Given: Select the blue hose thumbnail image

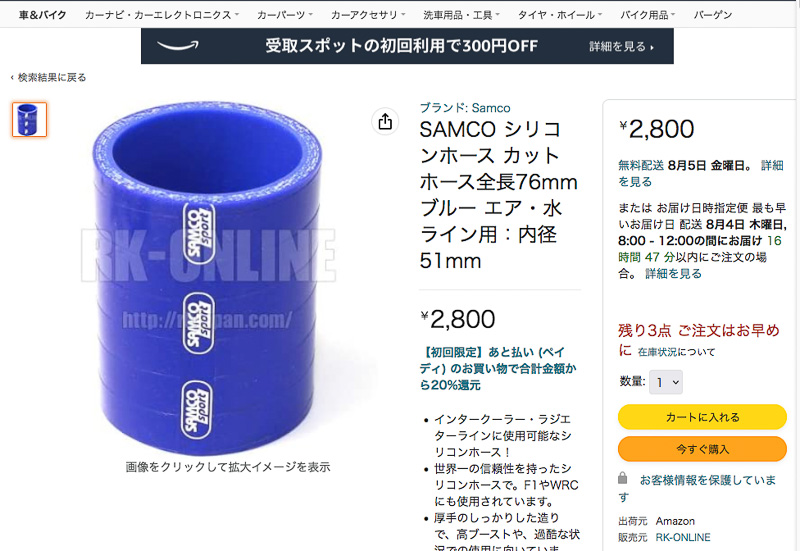Looking at the screenshot, I should 30,119.
